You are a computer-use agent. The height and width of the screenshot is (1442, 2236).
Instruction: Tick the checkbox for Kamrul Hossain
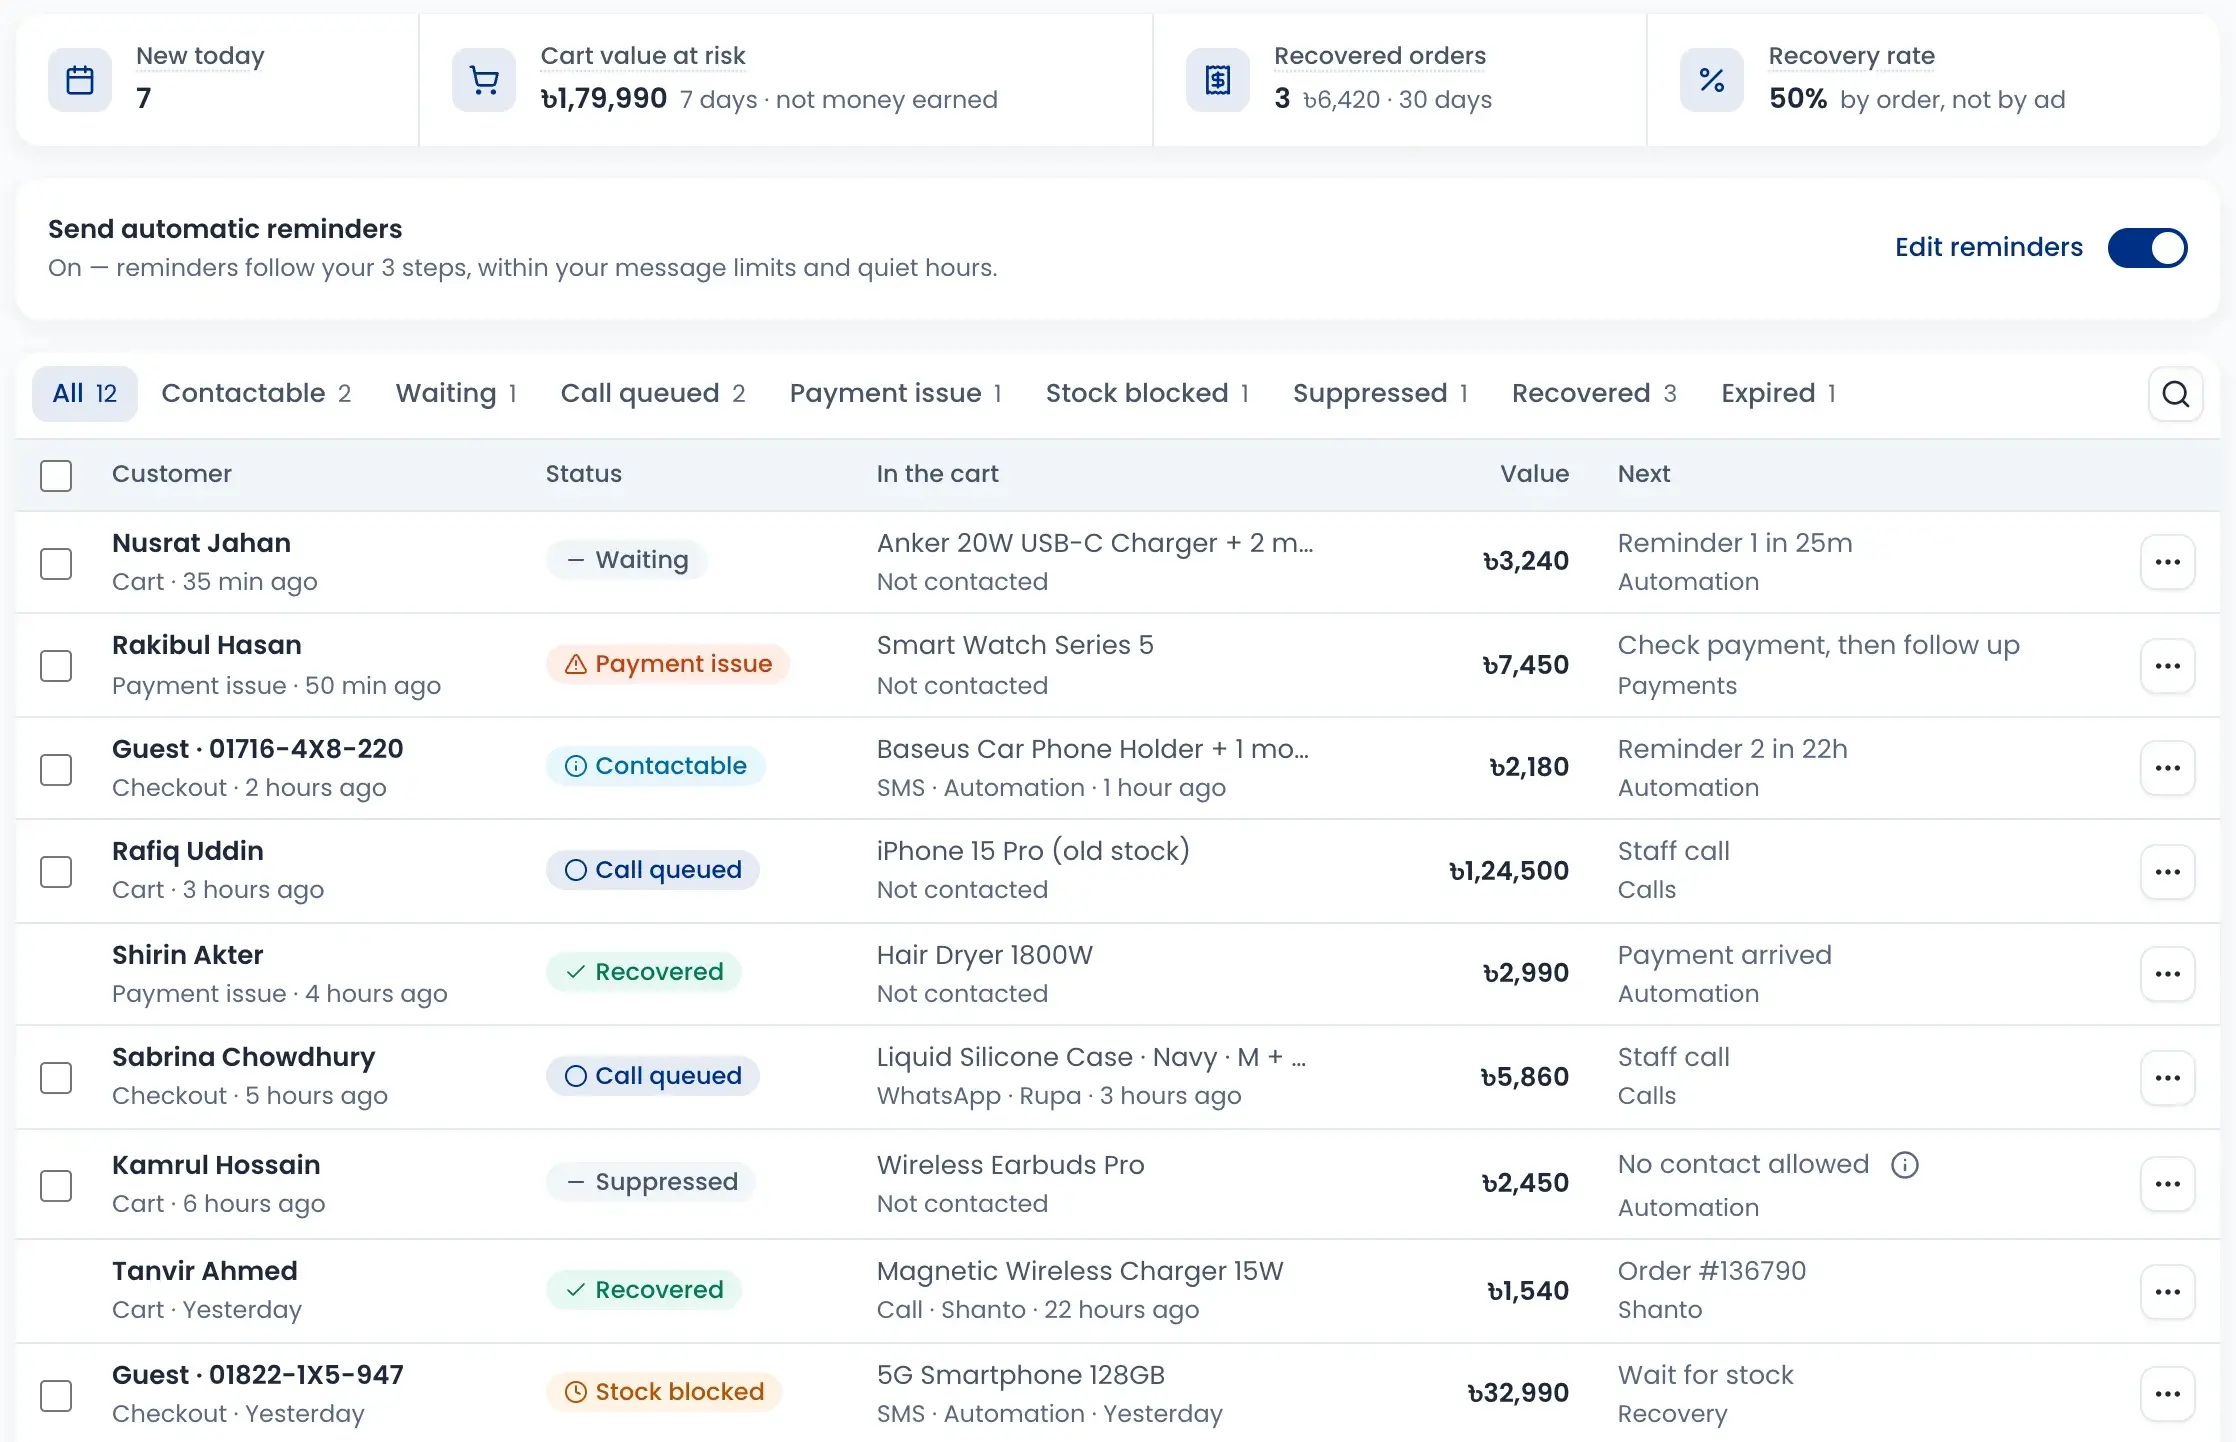coord(56,1185)
